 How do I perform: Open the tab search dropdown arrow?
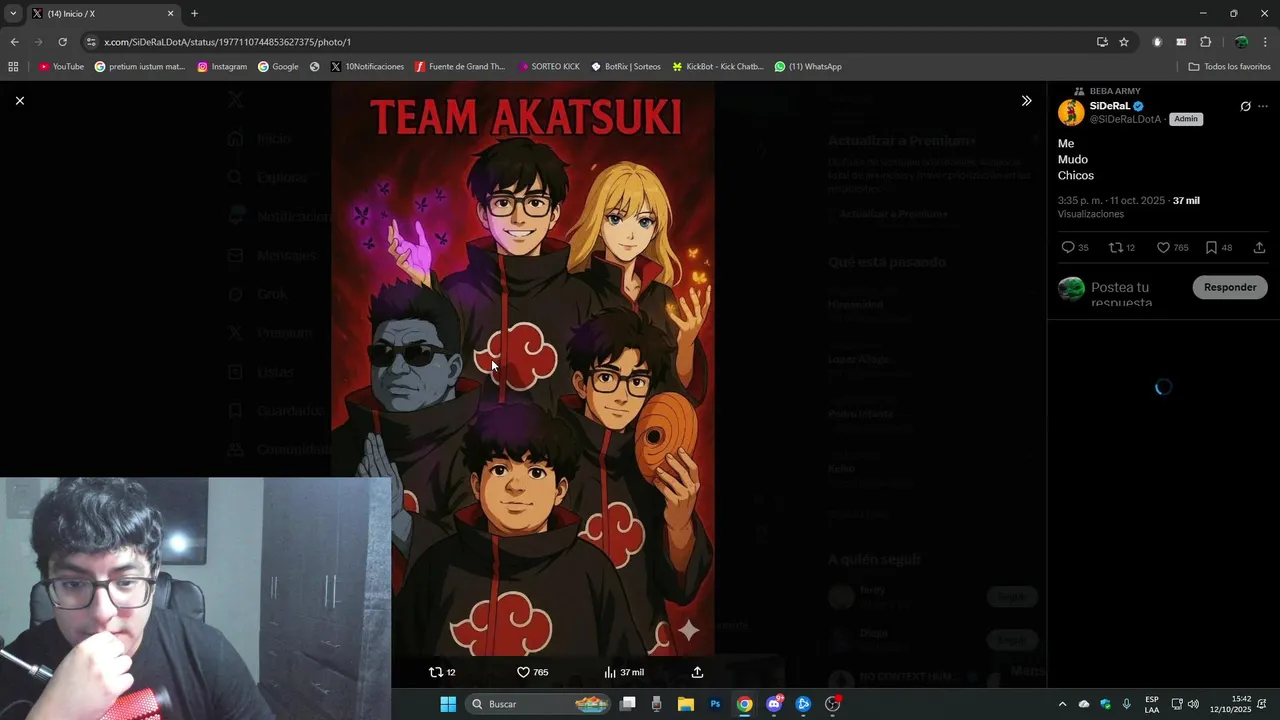coord(13,14)
